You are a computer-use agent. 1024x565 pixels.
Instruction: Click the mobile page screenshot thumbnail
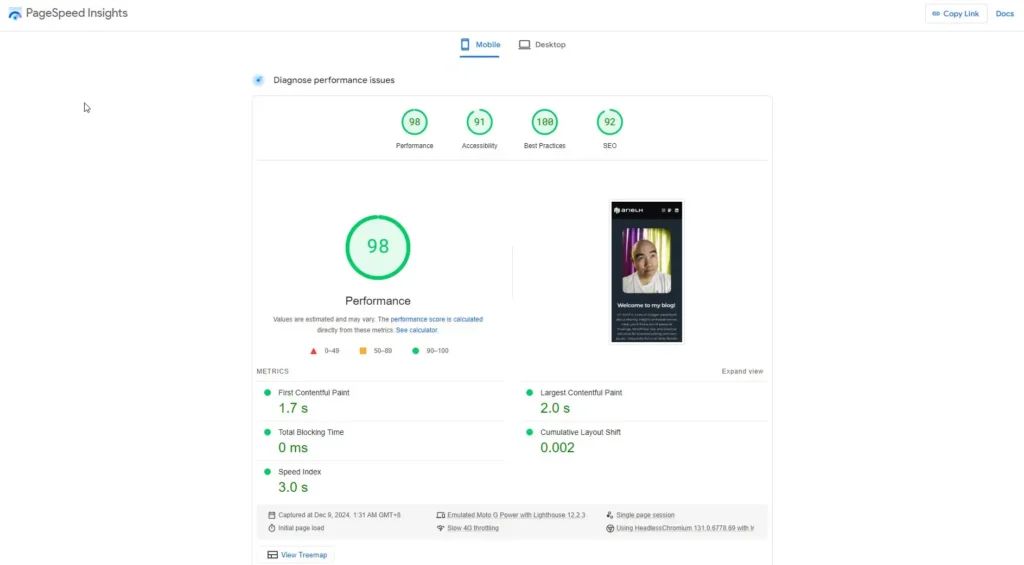[646, 272]
